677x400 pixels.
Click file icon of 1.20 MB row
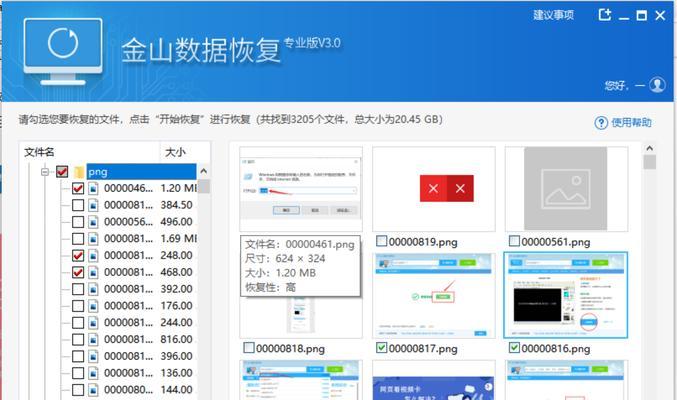93,188
